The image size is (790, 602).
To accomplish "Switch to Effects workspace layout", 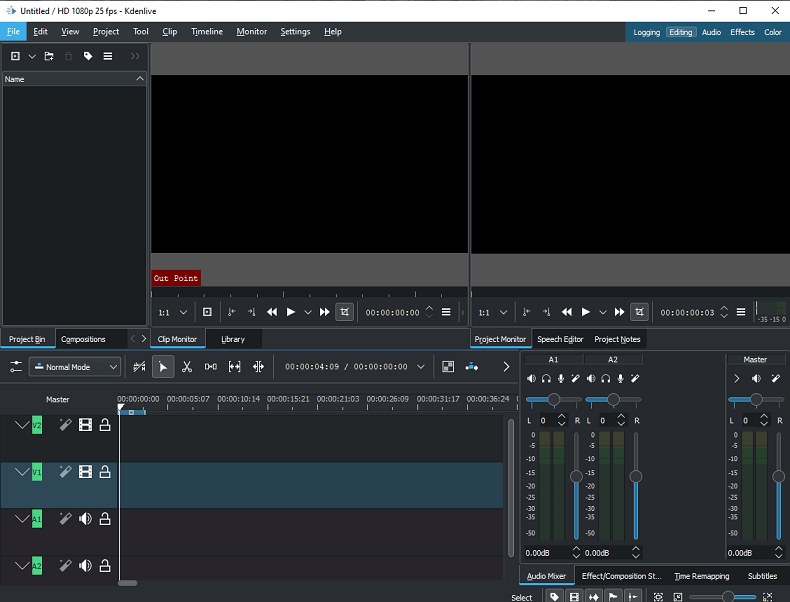I will pos(742,32).
